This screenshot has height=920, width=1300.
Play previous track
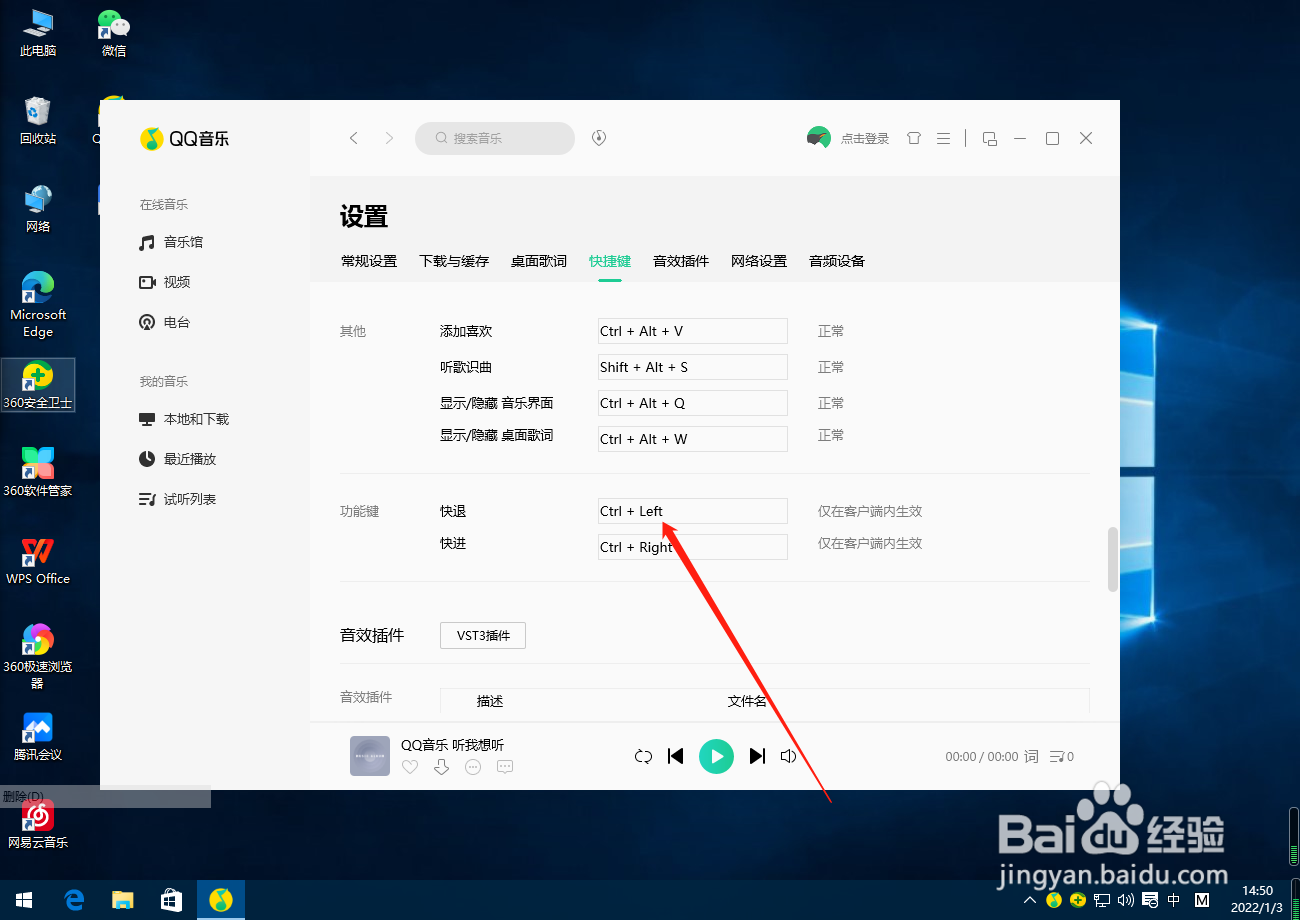click(676, 756)
